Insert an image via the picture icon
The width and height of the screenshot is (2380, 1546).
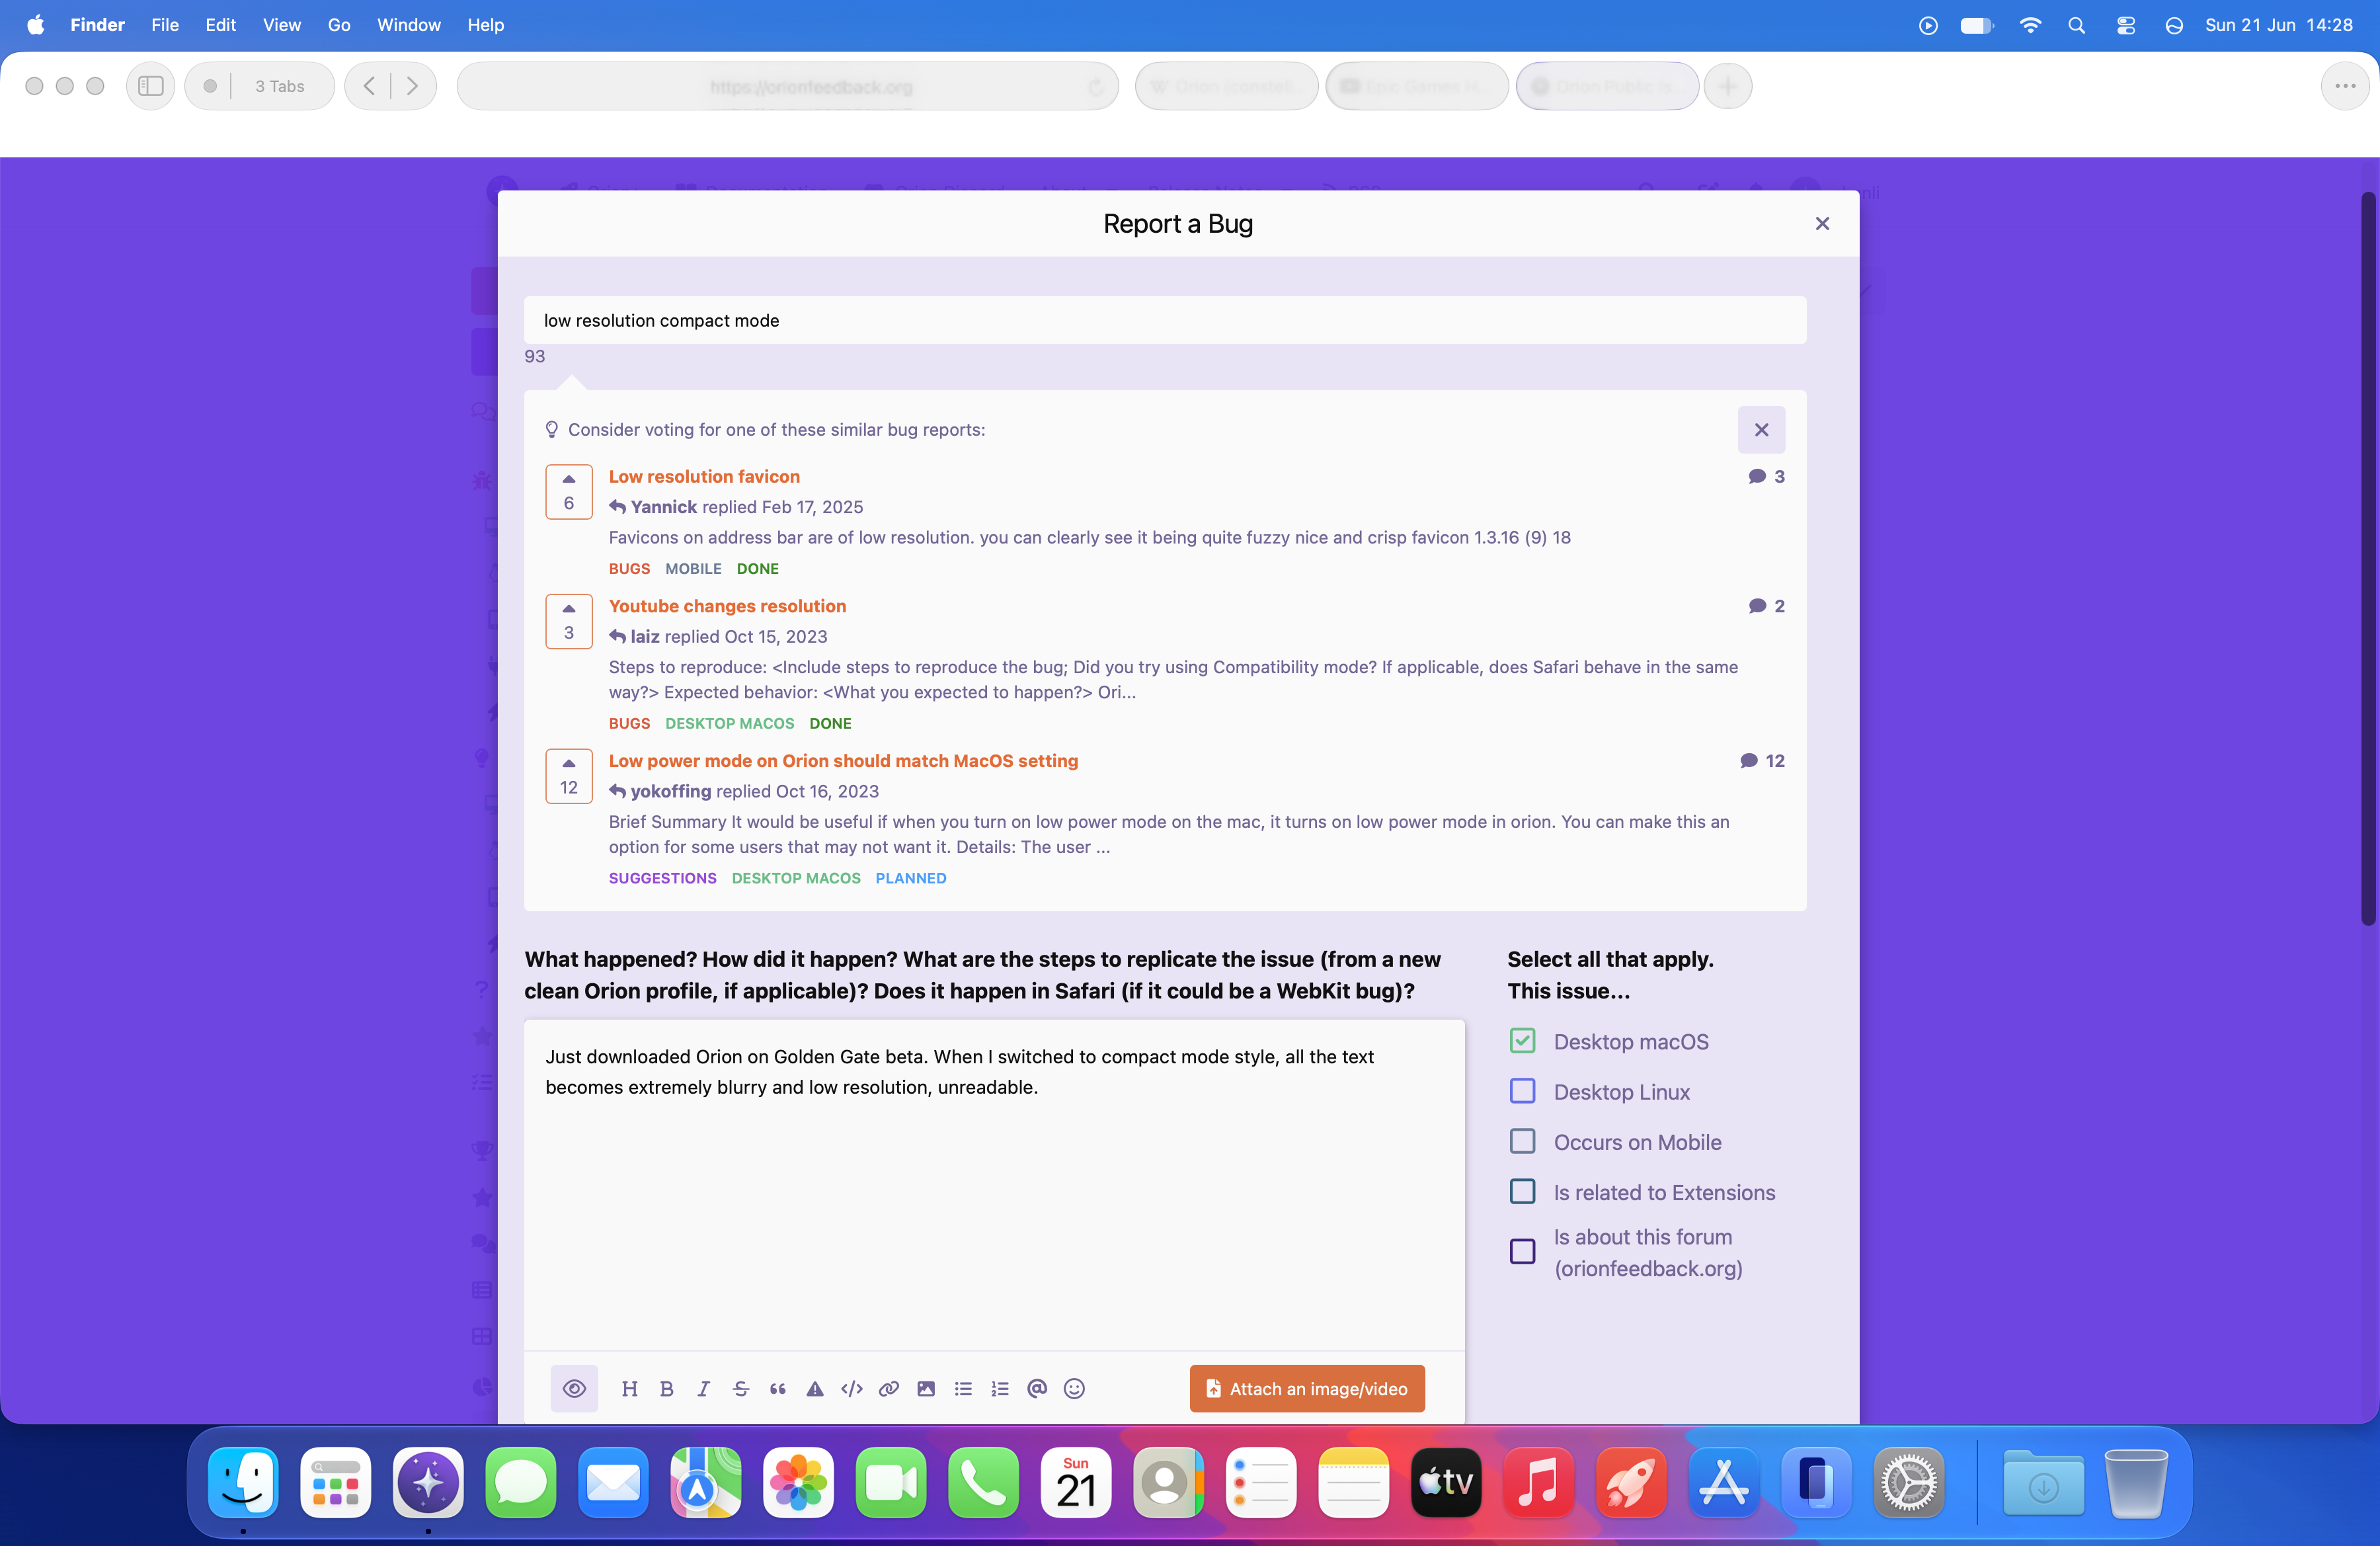point(926,1388)
